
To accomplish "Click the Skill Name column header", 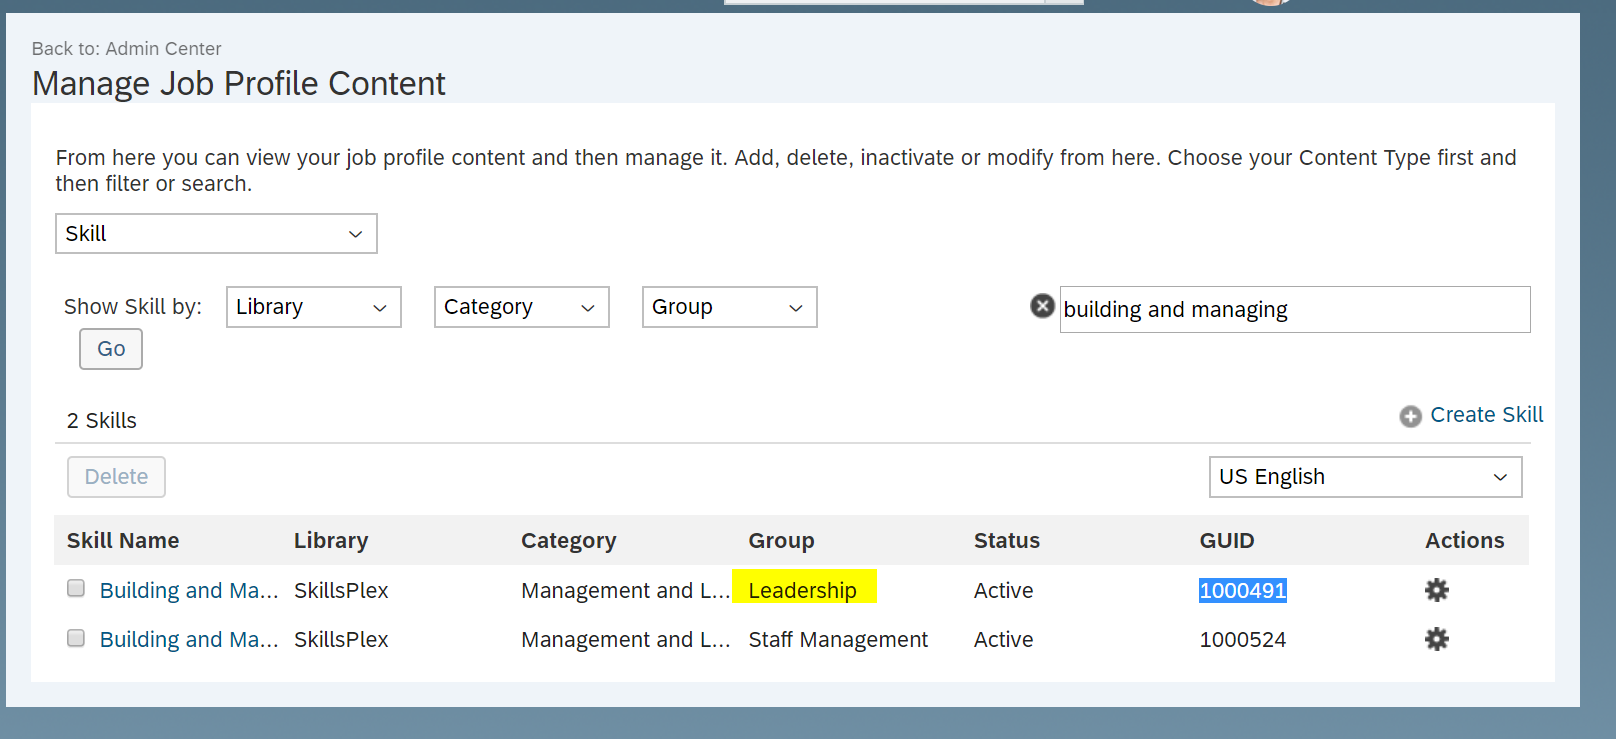I will click(x=123, y=540).
